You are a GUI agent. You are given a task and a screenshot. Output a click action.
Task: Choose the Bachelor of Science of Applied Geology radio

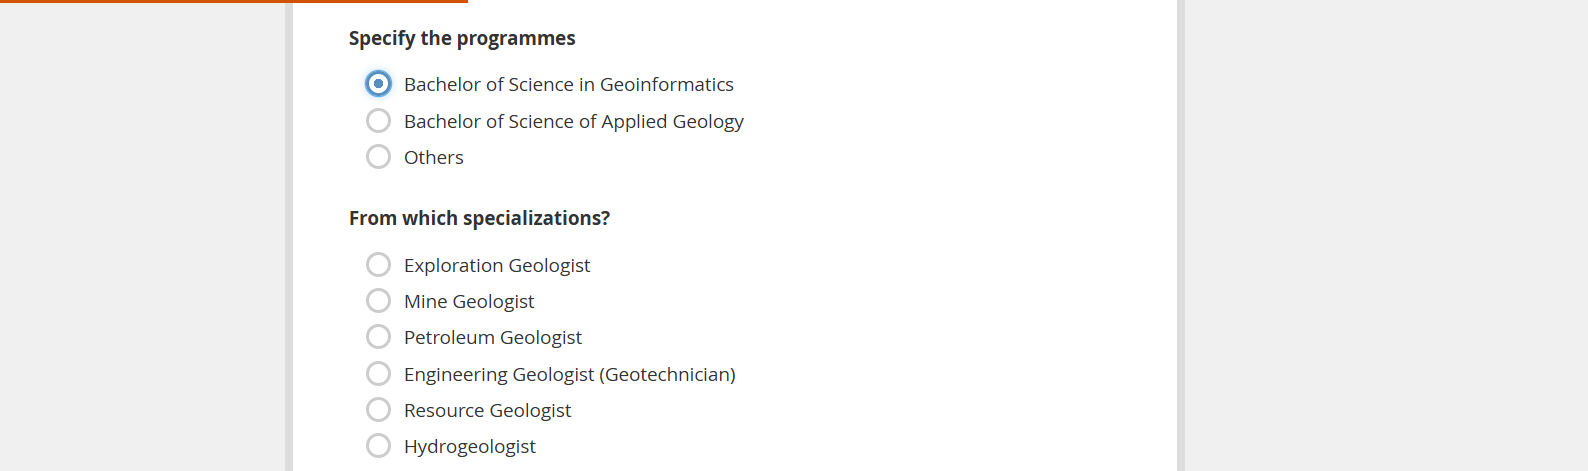pos(378,121)
